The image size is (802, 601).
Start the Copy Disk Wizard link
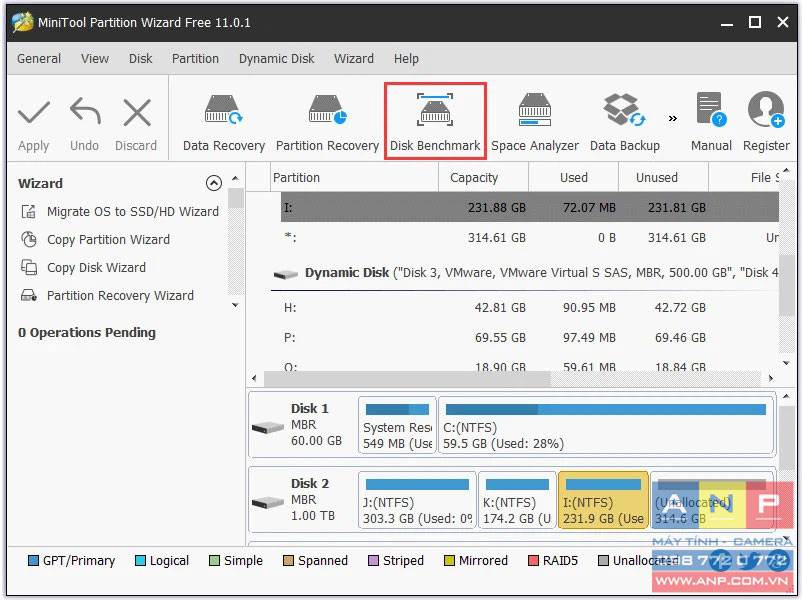pyautogui.click(x=96, y=268)
